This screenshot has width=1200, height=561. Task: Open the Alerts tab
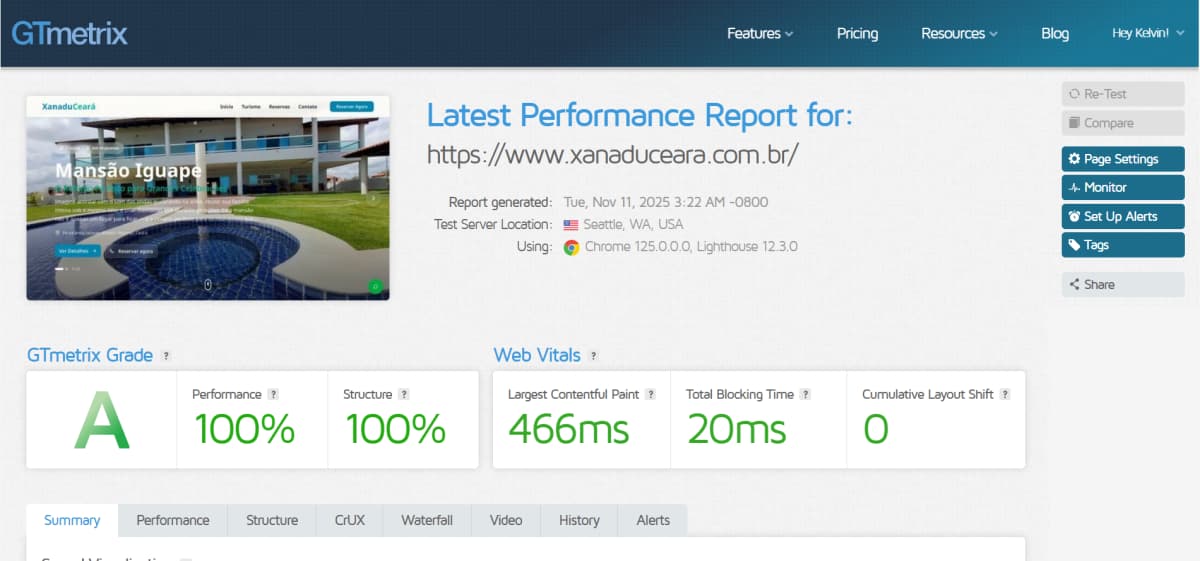[653, 520]
